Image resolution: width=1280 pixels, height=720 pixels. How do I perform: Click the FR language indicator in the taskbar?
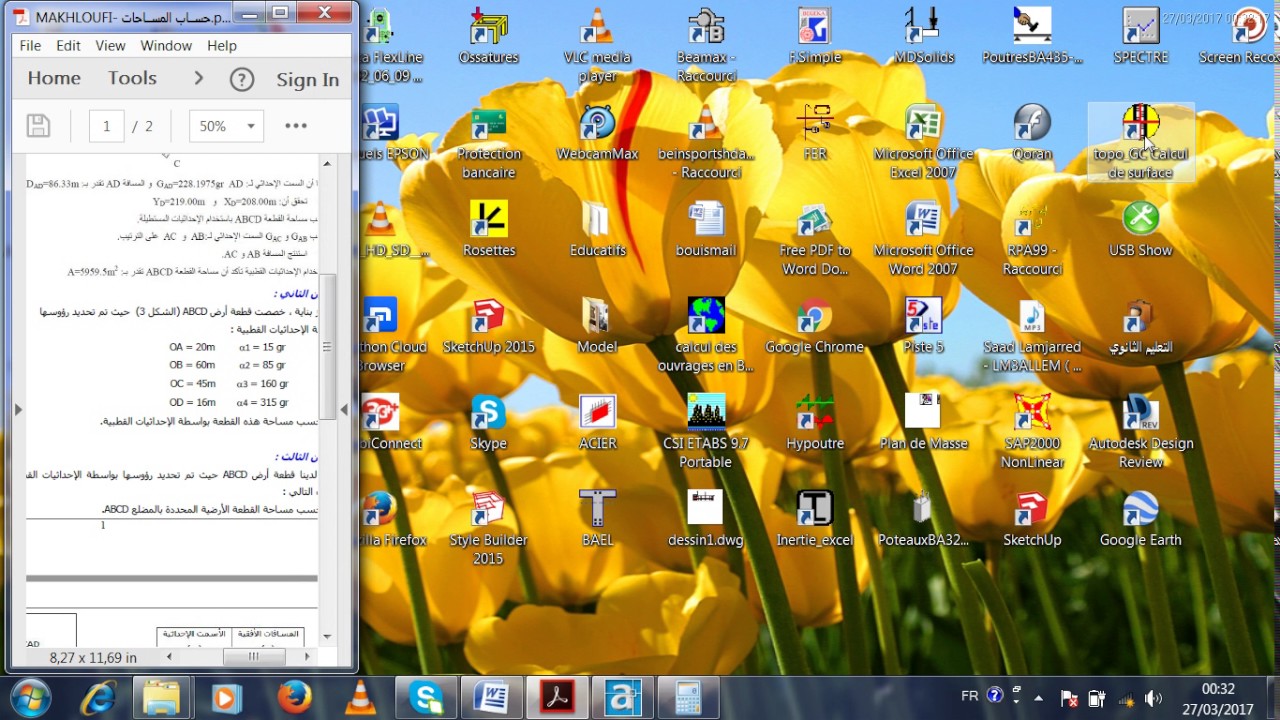point(970,697)
